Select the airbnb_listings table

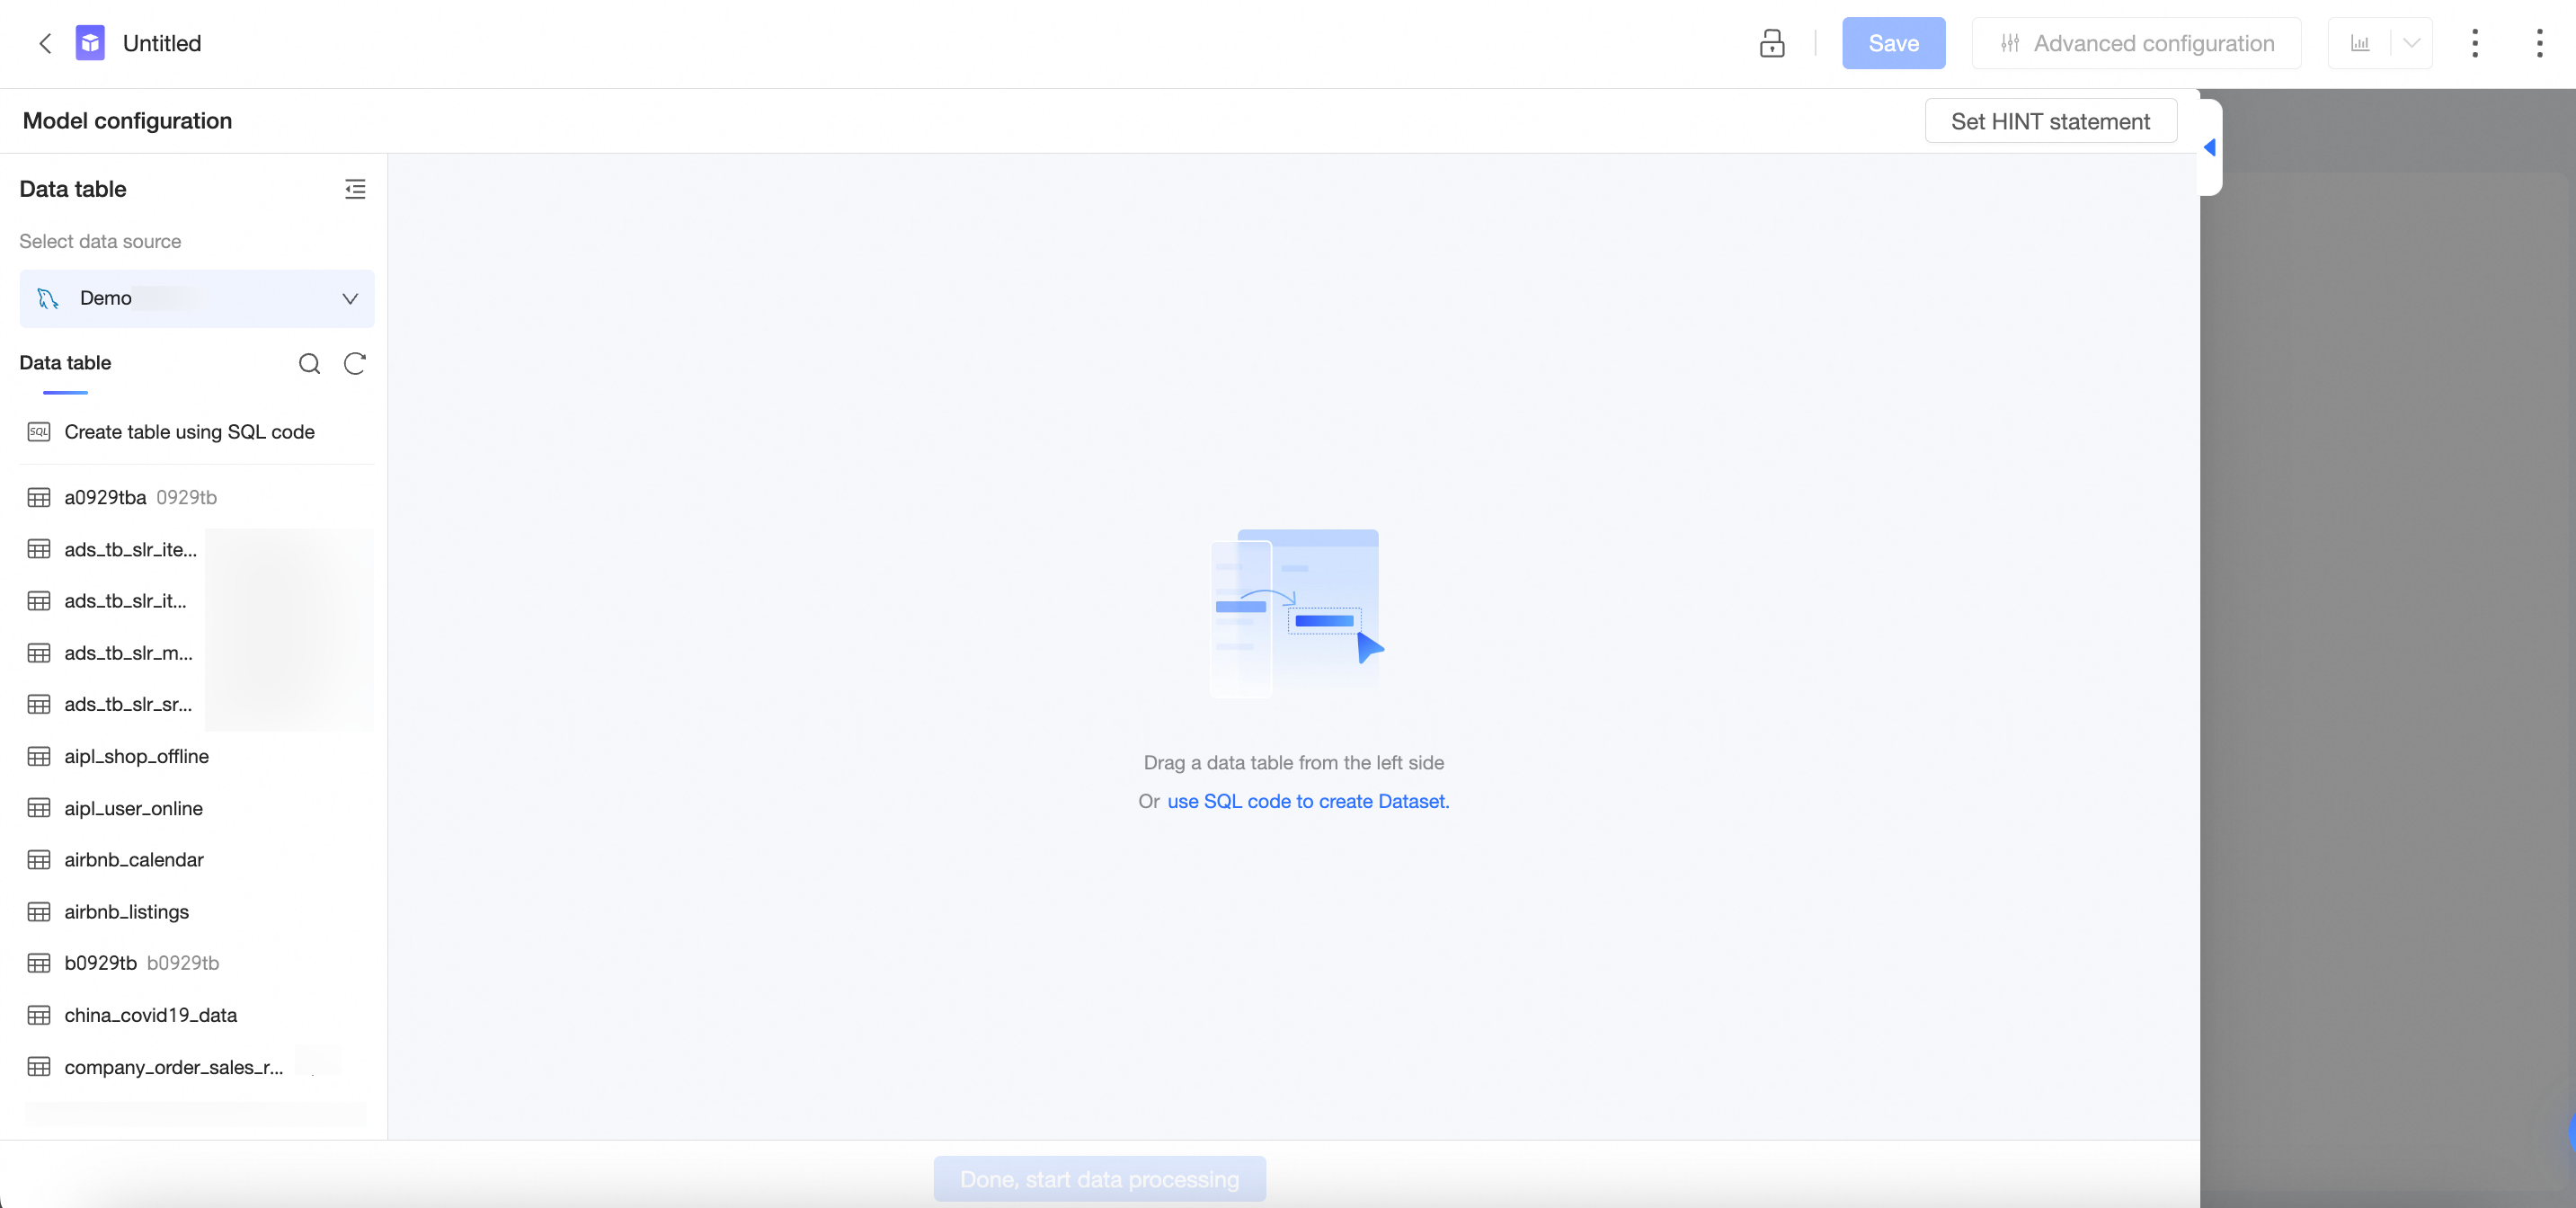tap(126, 911)
